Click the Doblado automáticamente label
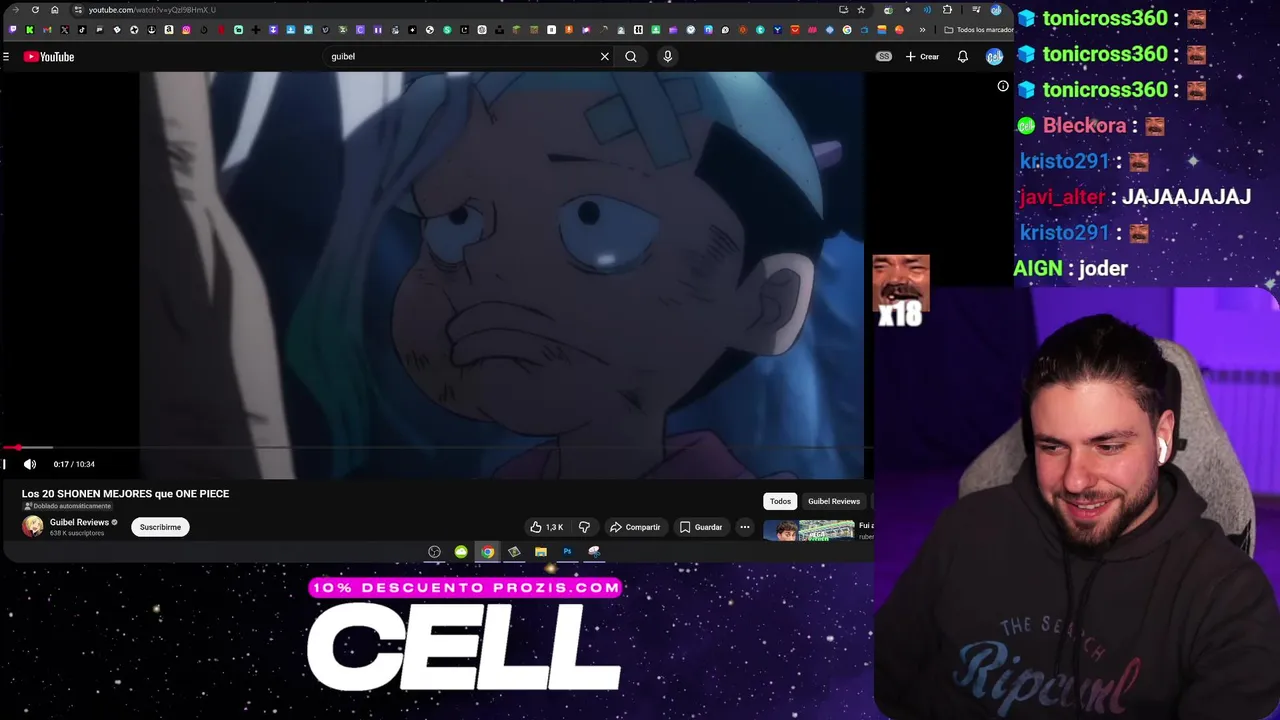Screen dimensions: 1280x720 (68, 506)
